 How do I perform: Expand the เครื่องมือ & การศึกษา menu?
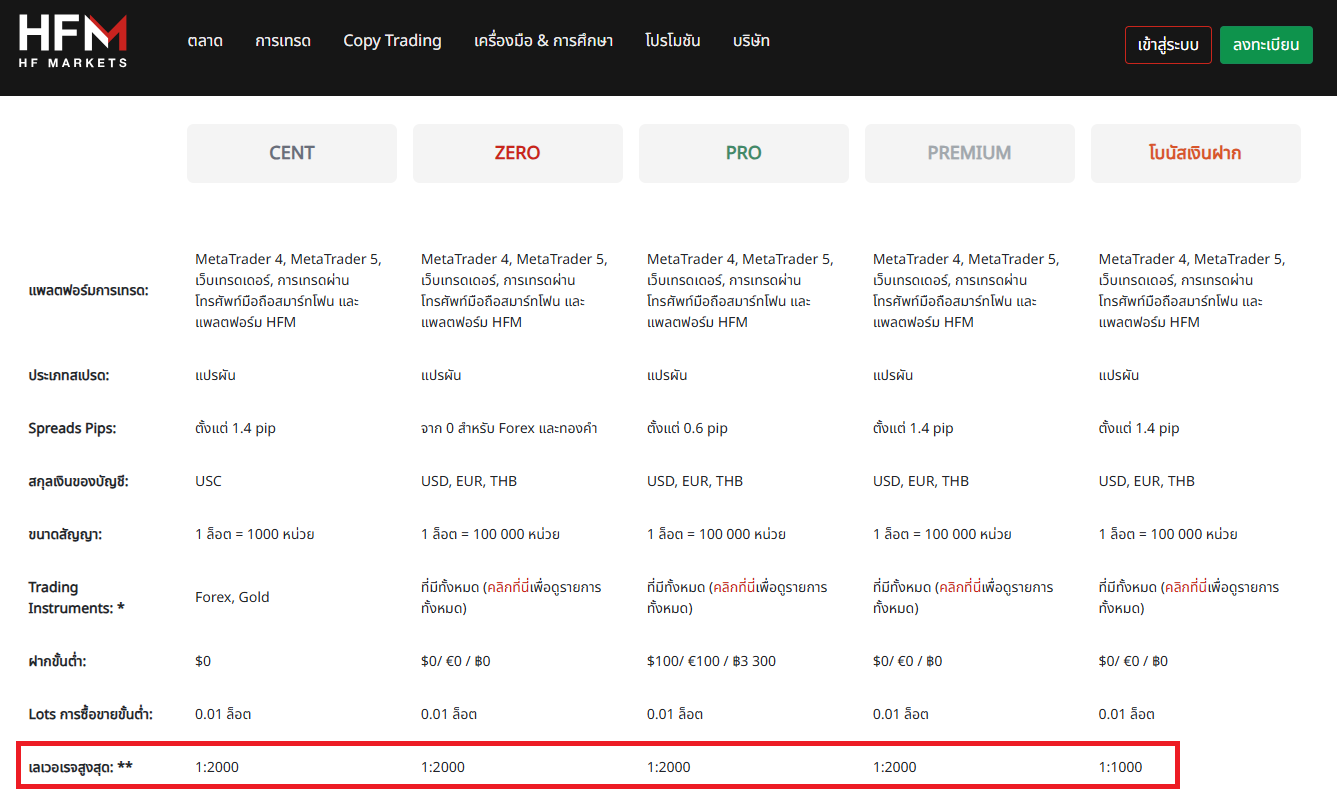pyautogui.click(x=543, y=41)
